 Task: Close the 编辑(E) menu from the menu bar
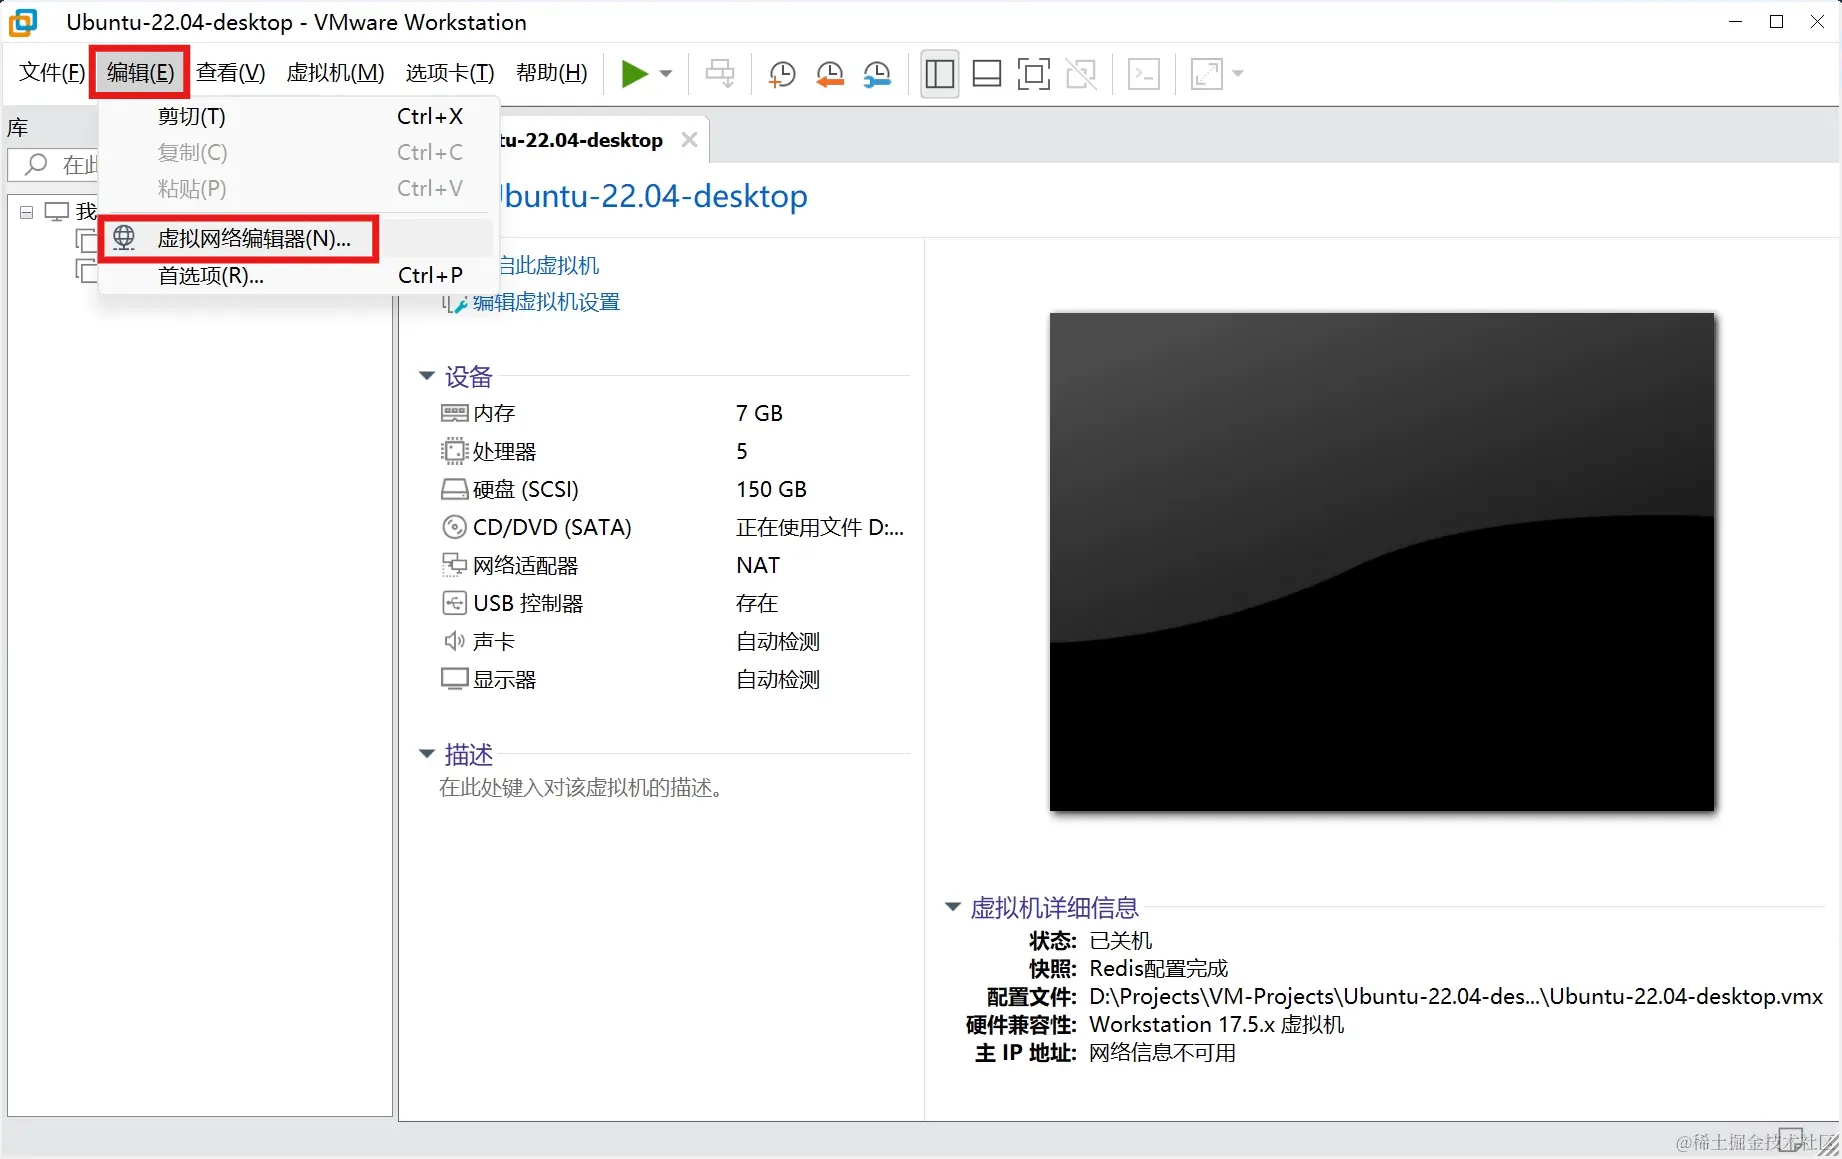point(140,72)
